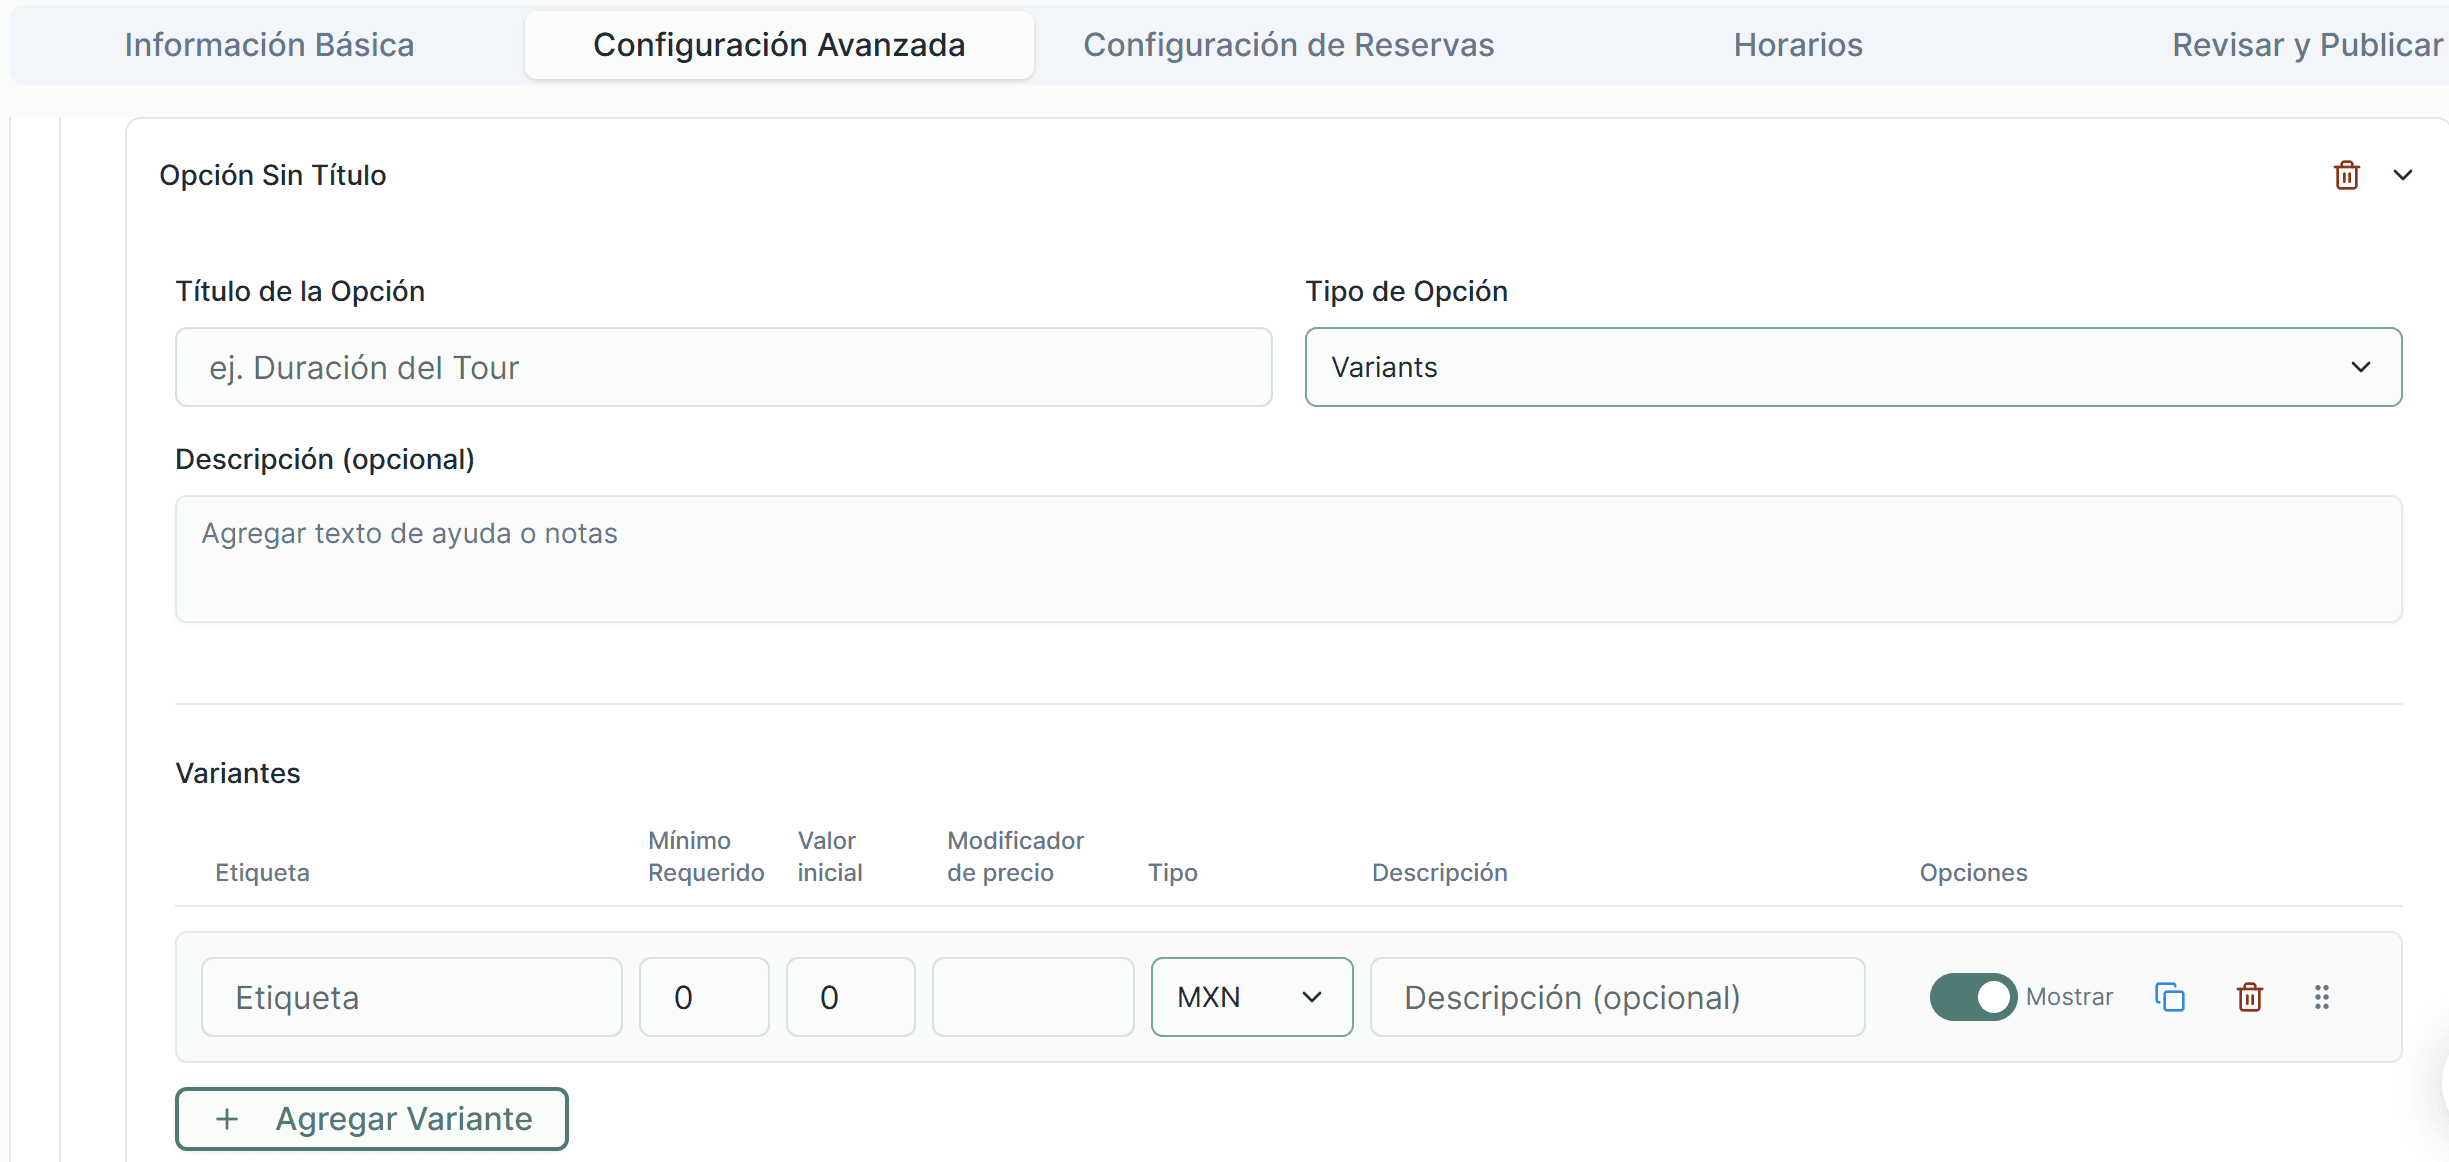Open the Horarios tab
The image size is (2449, 1162).
[x=1797, y=45]
